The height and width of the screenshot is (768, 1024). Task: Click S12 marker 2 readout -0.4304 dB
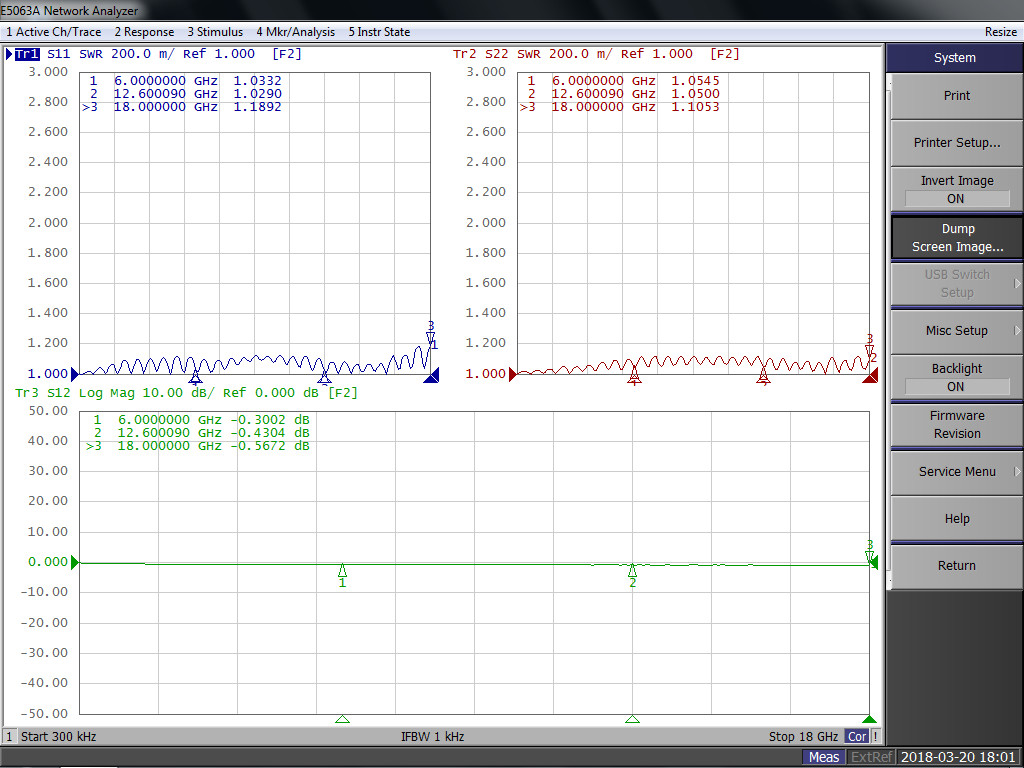(270, 433)
